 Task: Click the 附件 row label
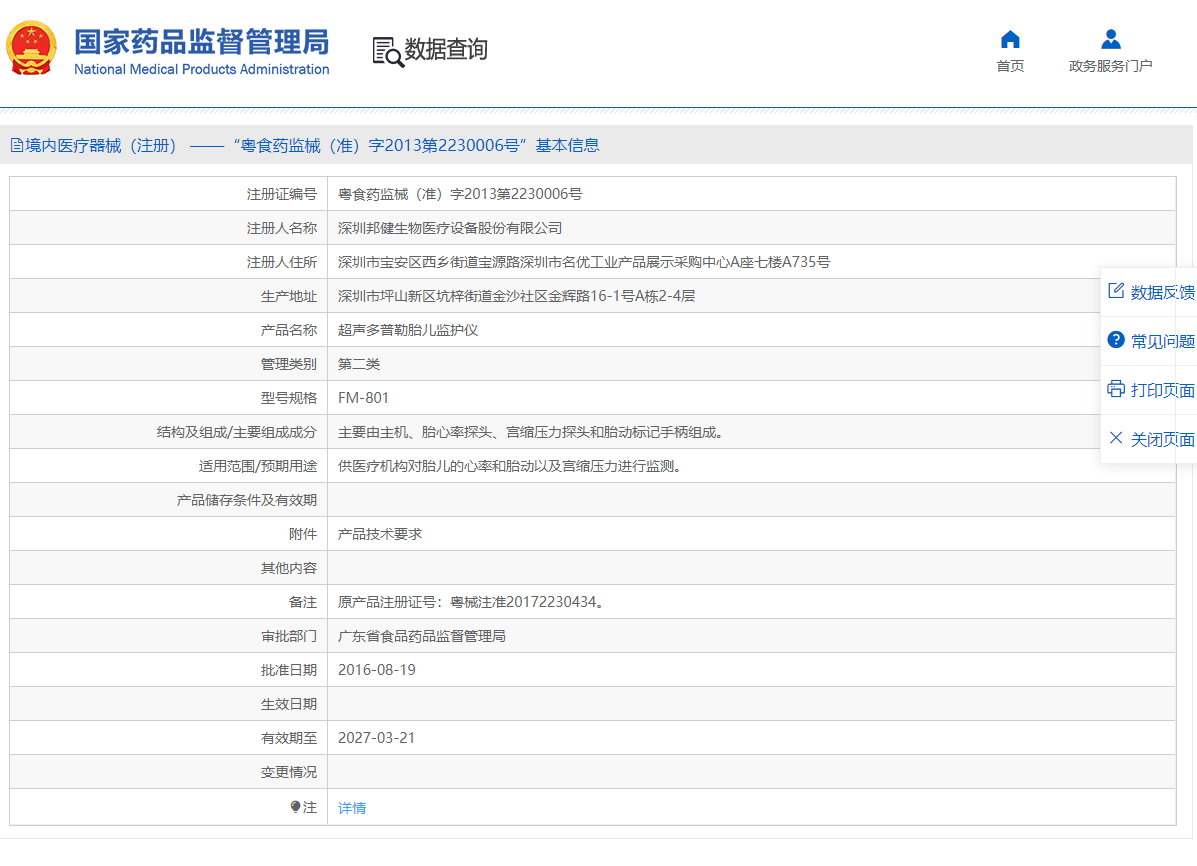[302, 534]
